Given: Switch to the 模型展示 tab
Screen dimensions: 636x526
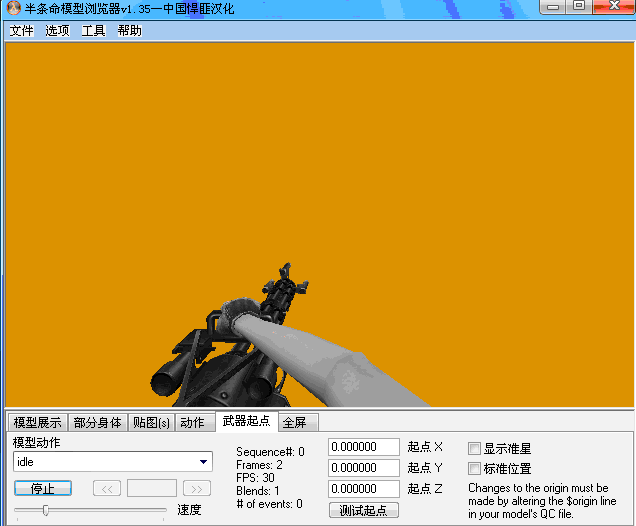Looking at the screenshot, I should (x=37, y=422).
